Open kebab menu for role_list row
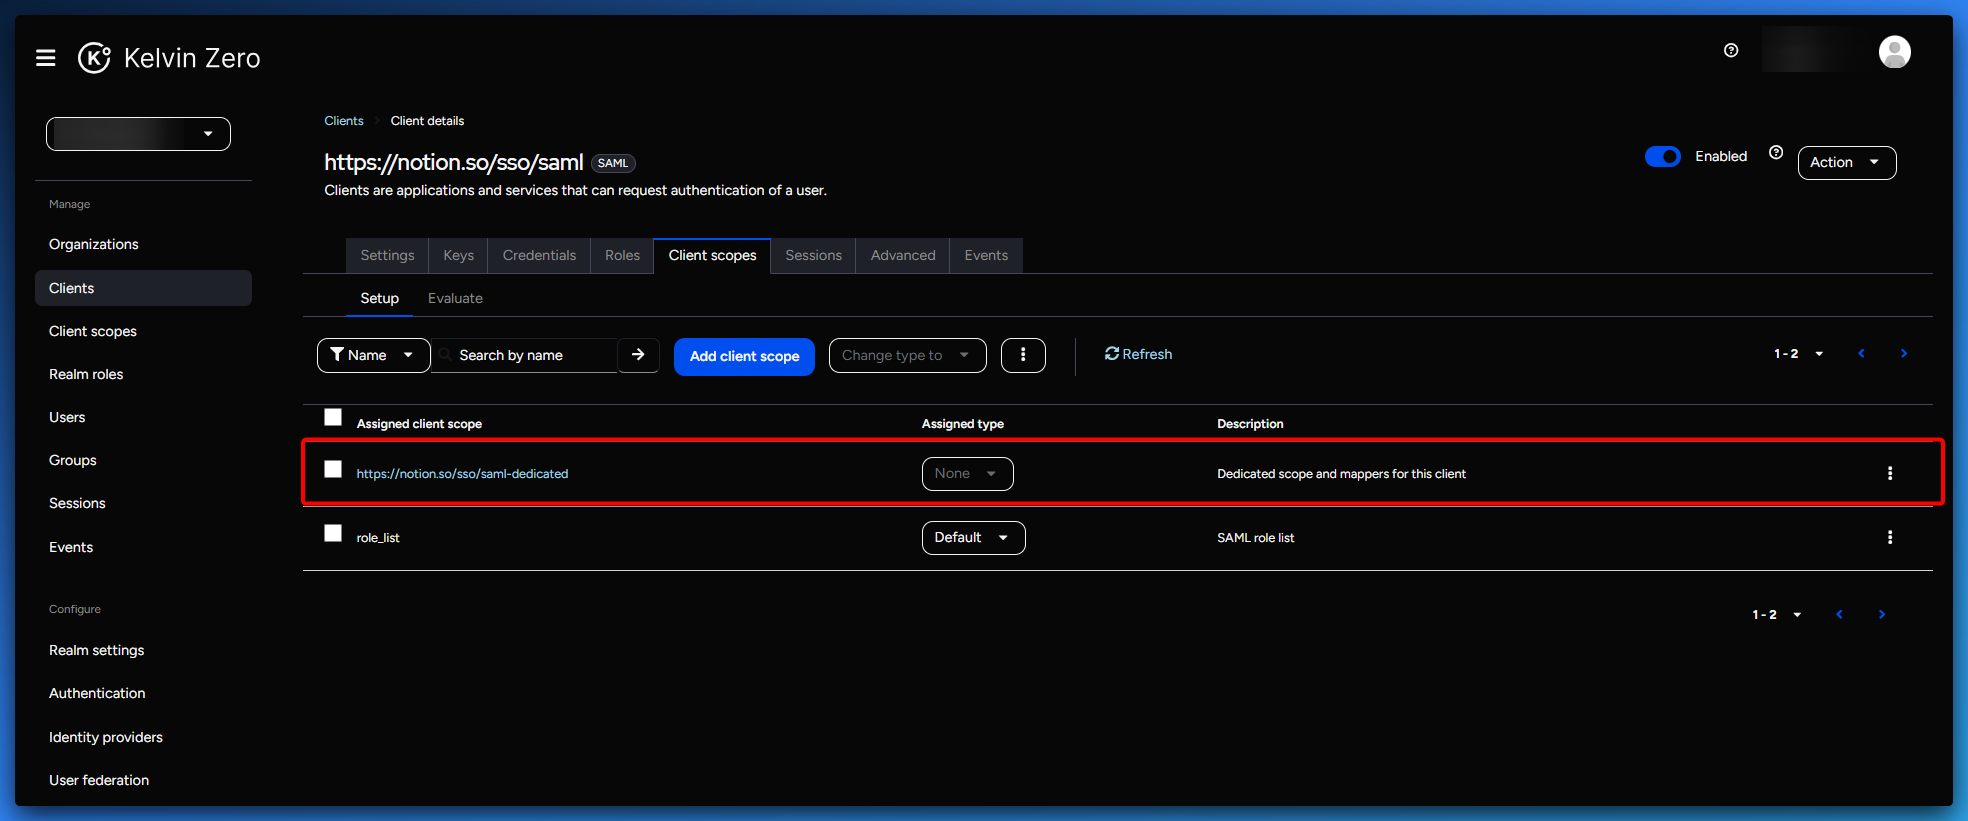Screen dimensions: 1968x821 [x=1889, y=537]
